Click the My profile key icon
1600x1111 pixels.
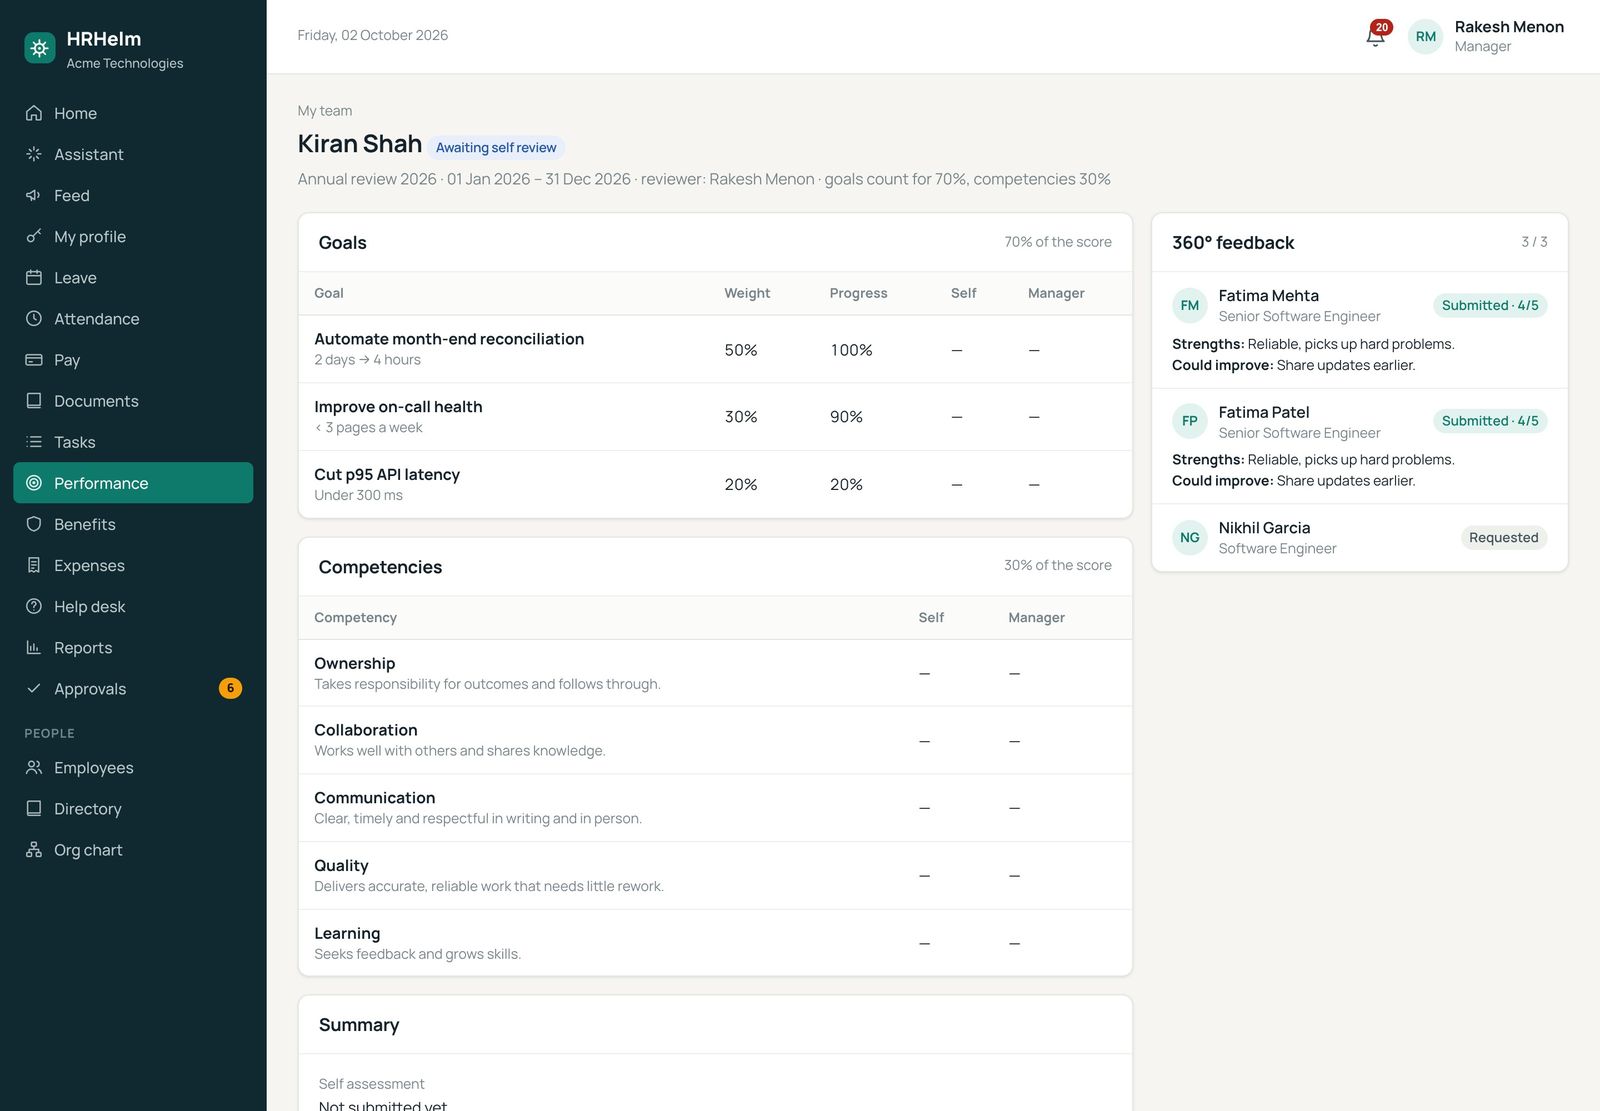(34, 236)
